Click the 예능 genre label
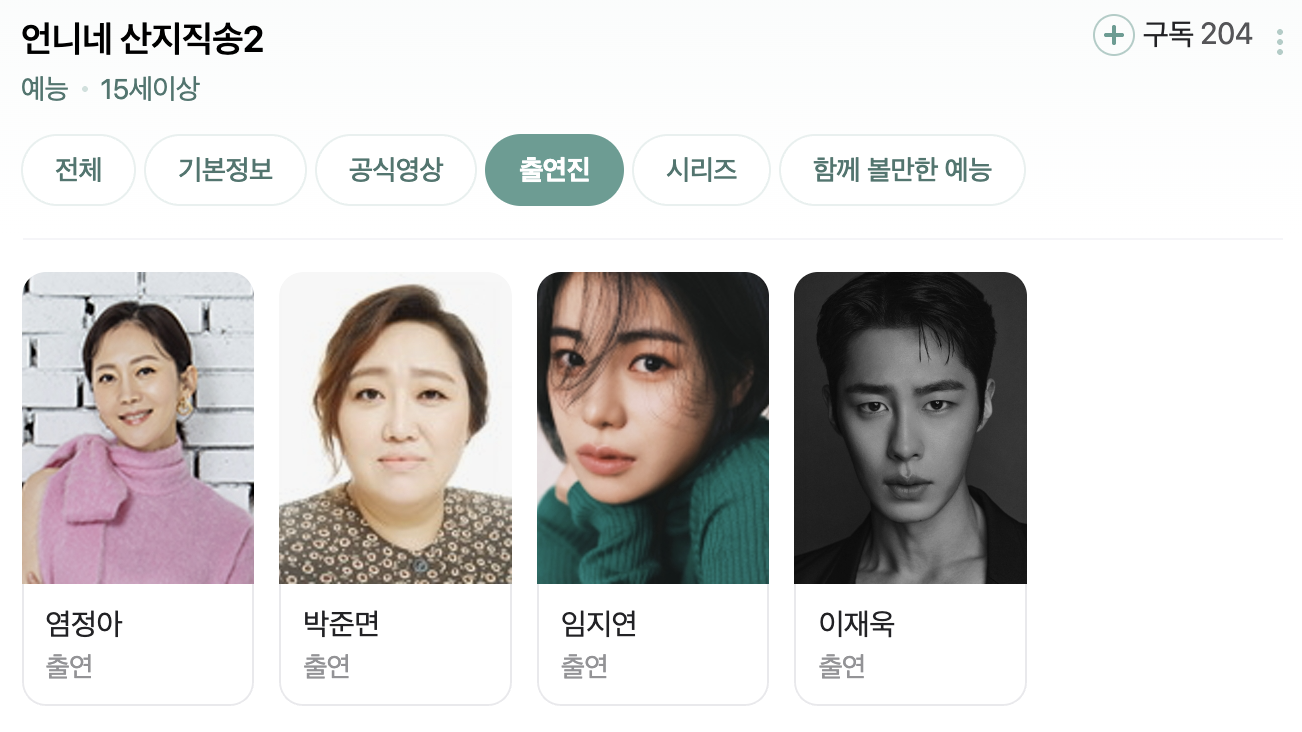 pyautogui.click(x=44, y=89)
